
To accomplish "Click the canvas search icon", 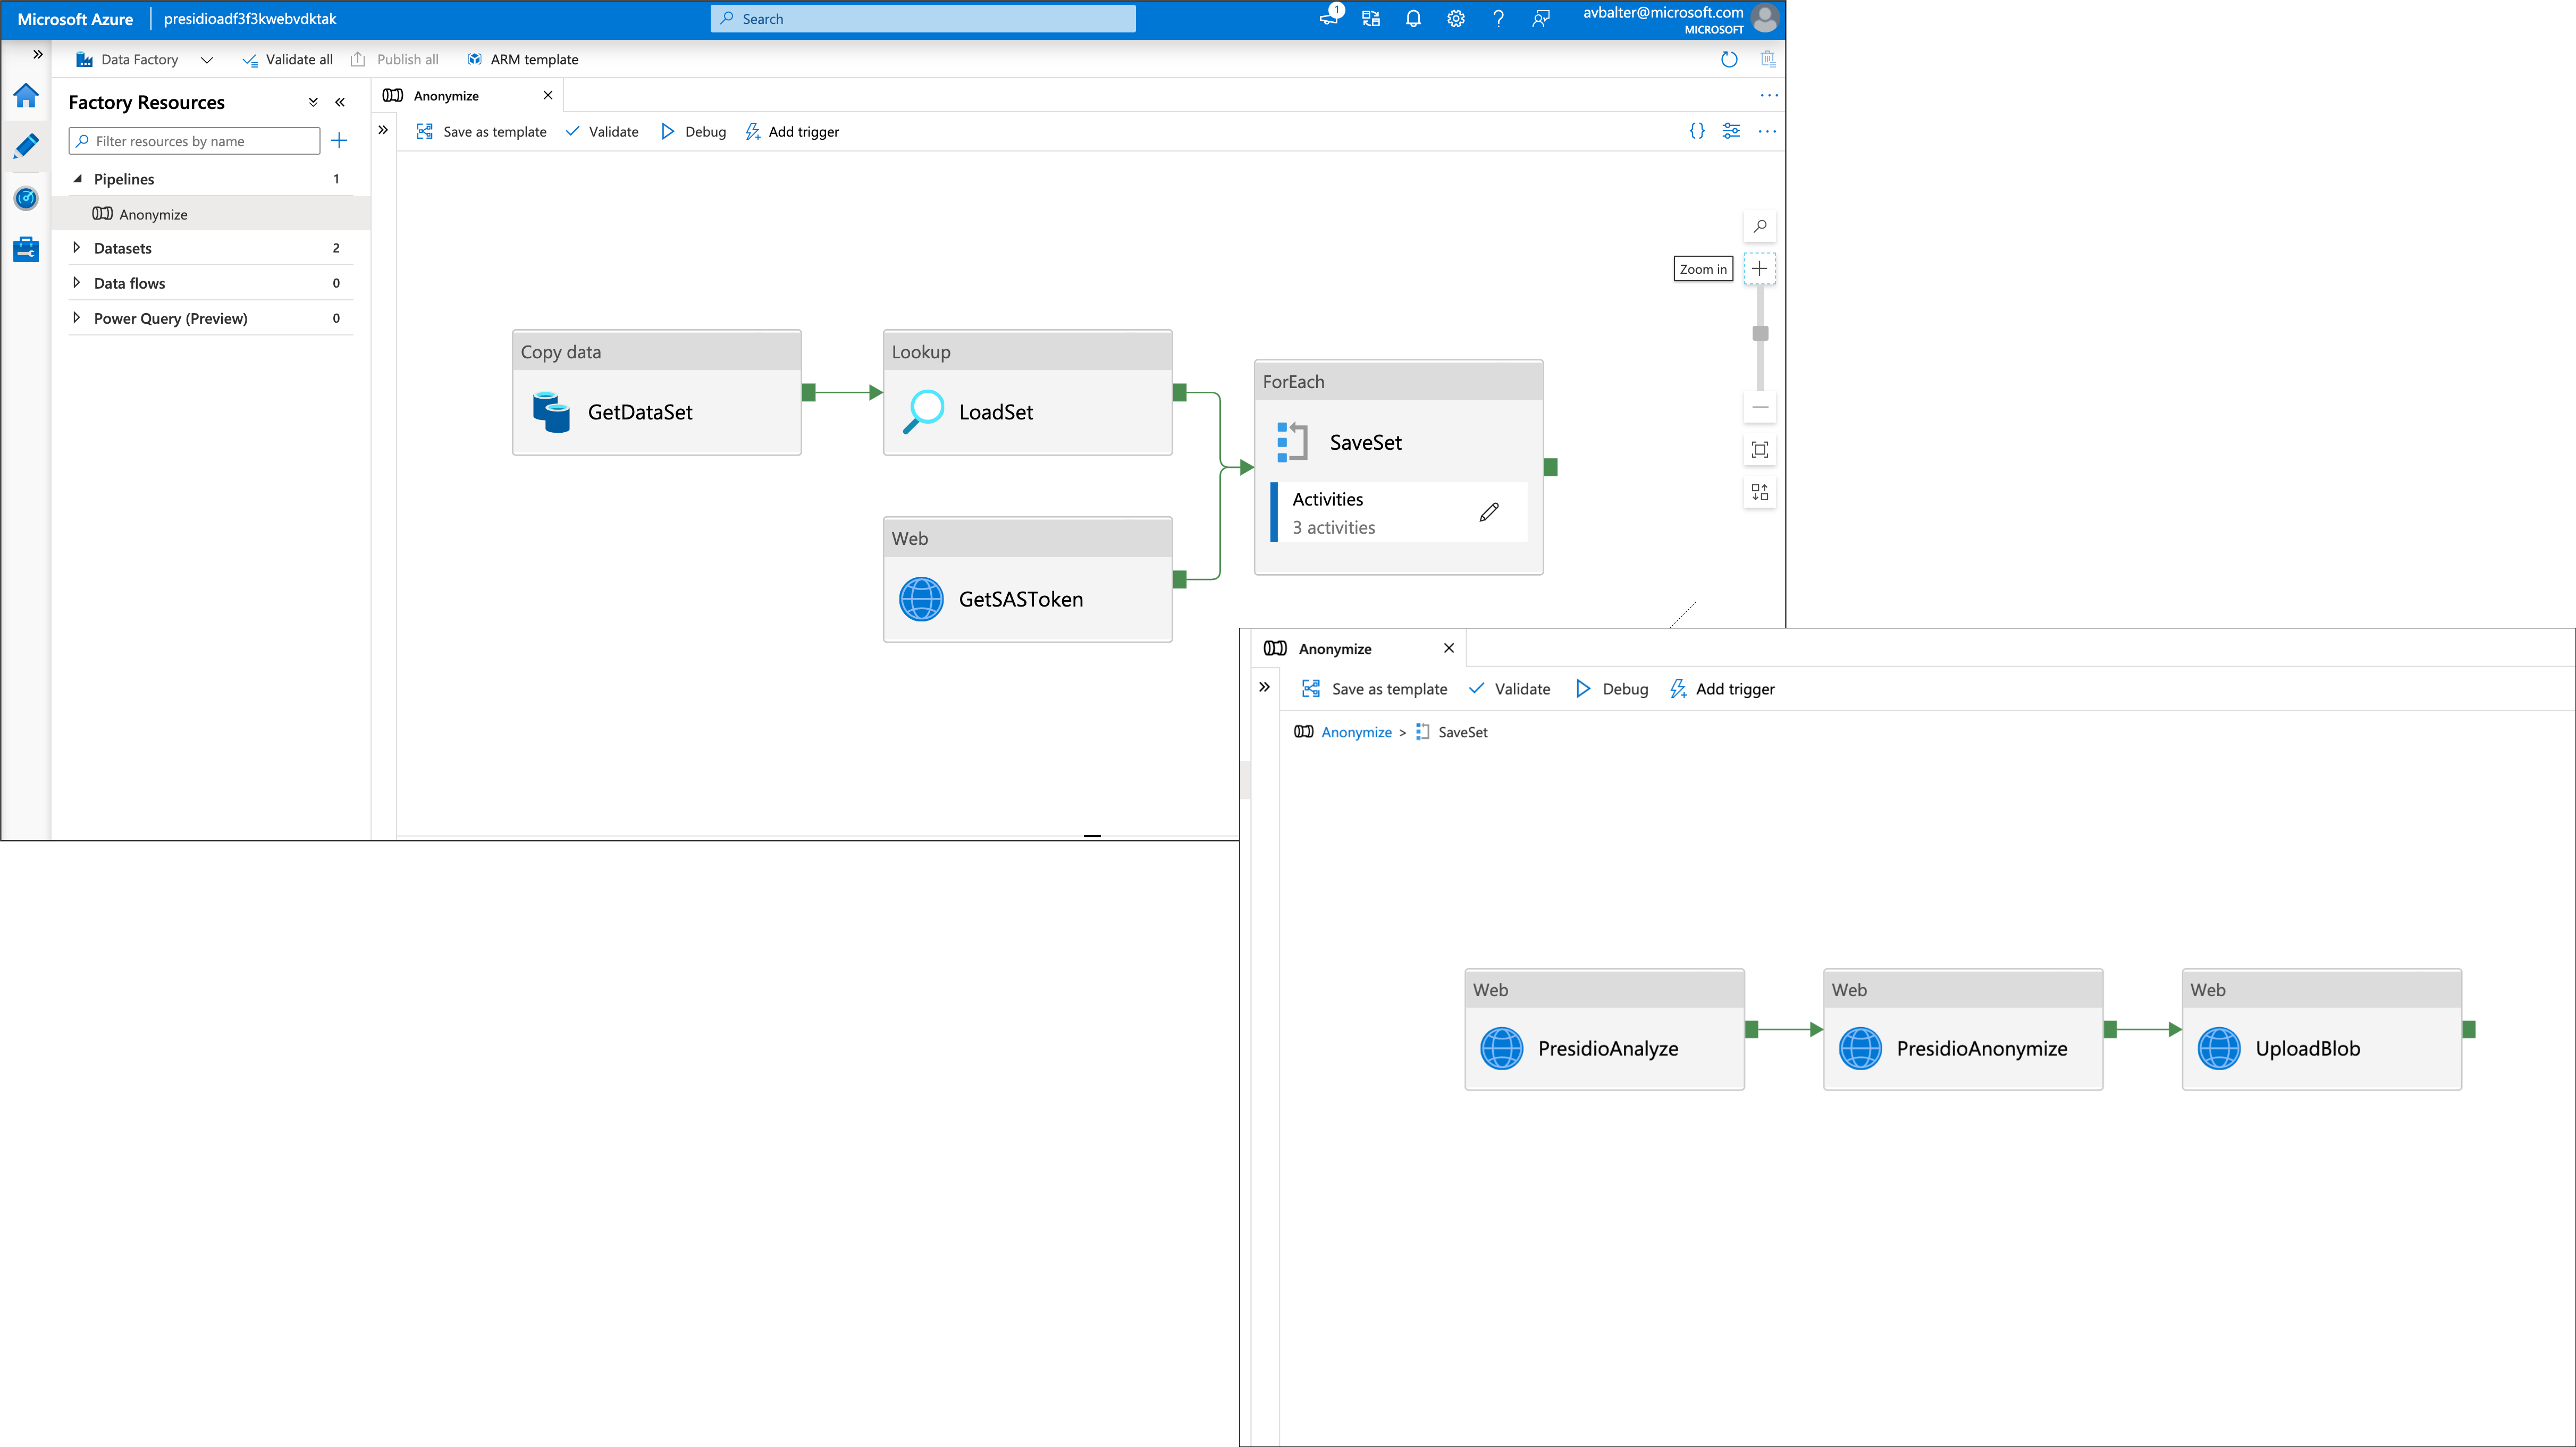I will click(x=1760, y=226).
